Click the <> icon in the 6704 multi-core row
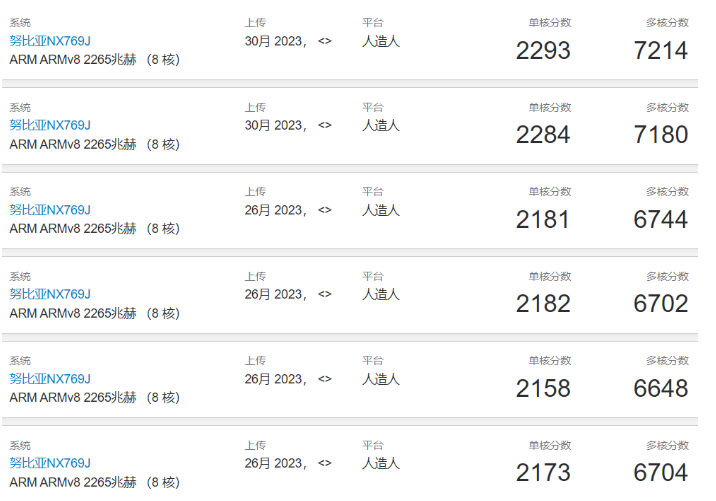716x501 pixels. click(x=325, y=463)
